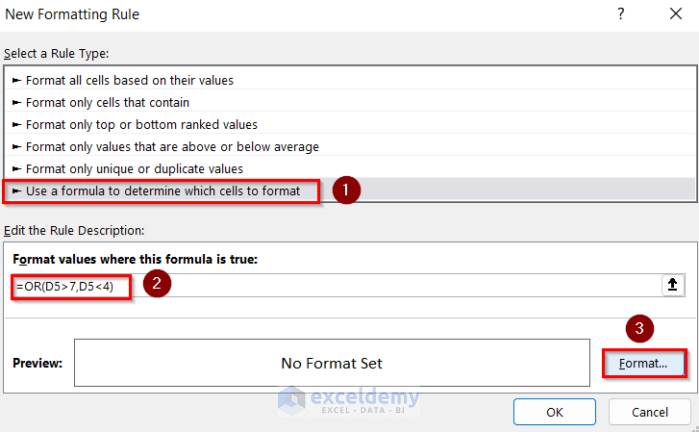Select 'Format only unique or duplicate values'
The width and height of the screenshot is (699, 432).
click(x=134, y=169)
